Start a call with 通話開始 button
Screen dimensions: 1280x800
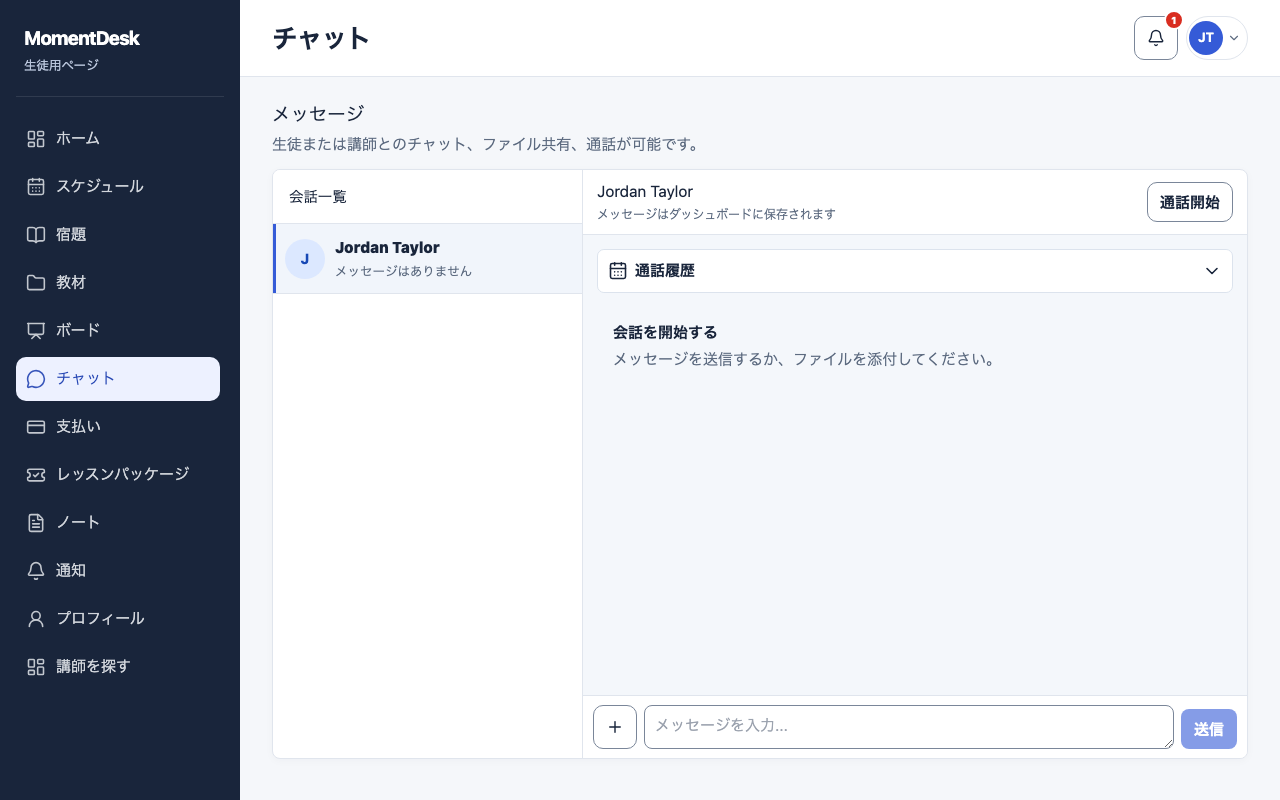(x=1190, y=202)
